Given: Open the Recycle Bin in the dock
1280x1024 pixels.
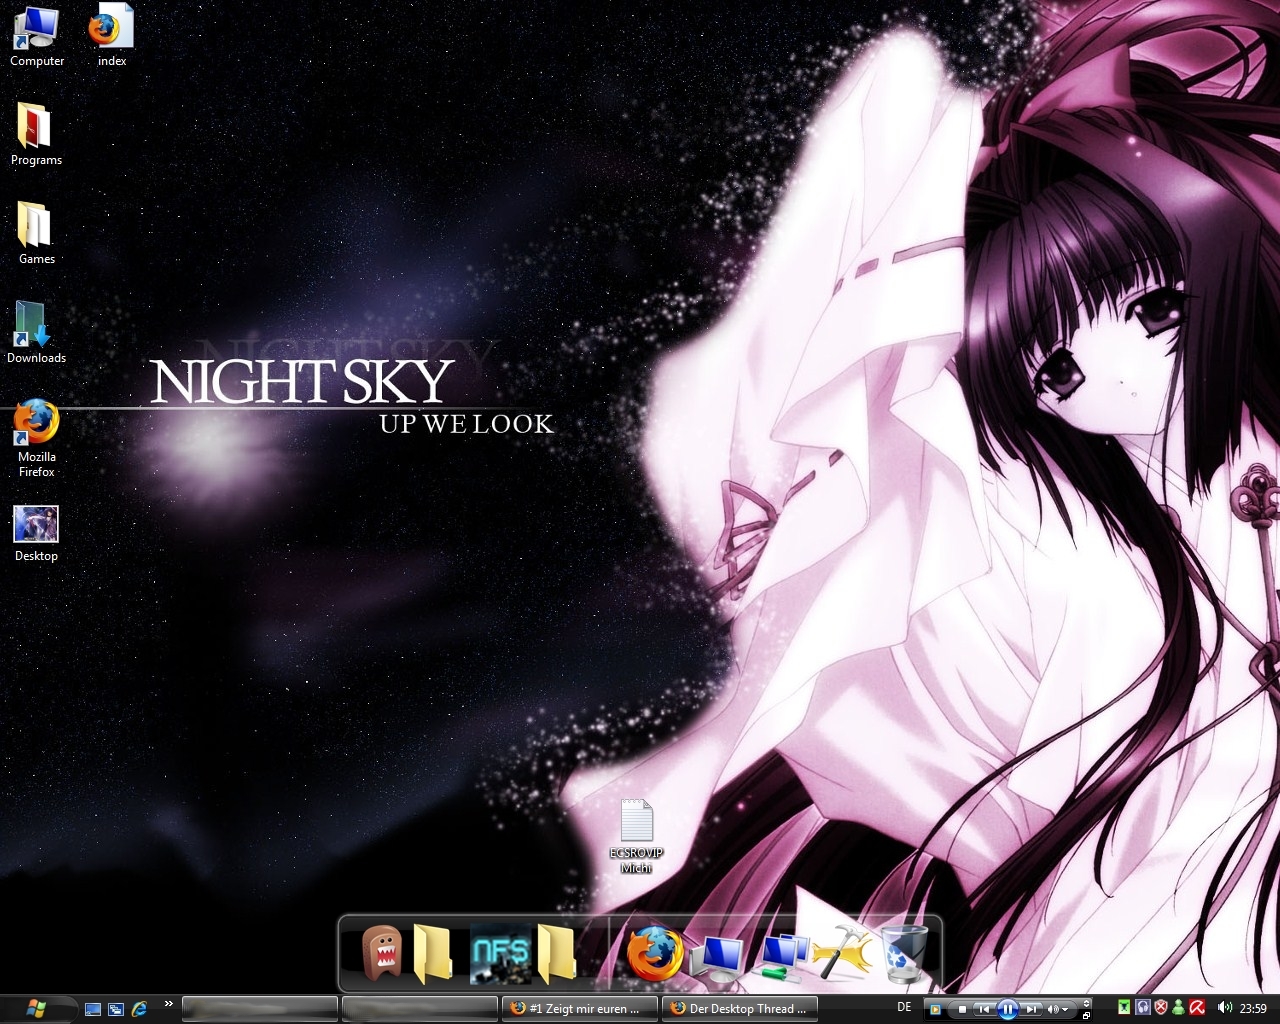Looking at the screenshot, I should 904,953.
